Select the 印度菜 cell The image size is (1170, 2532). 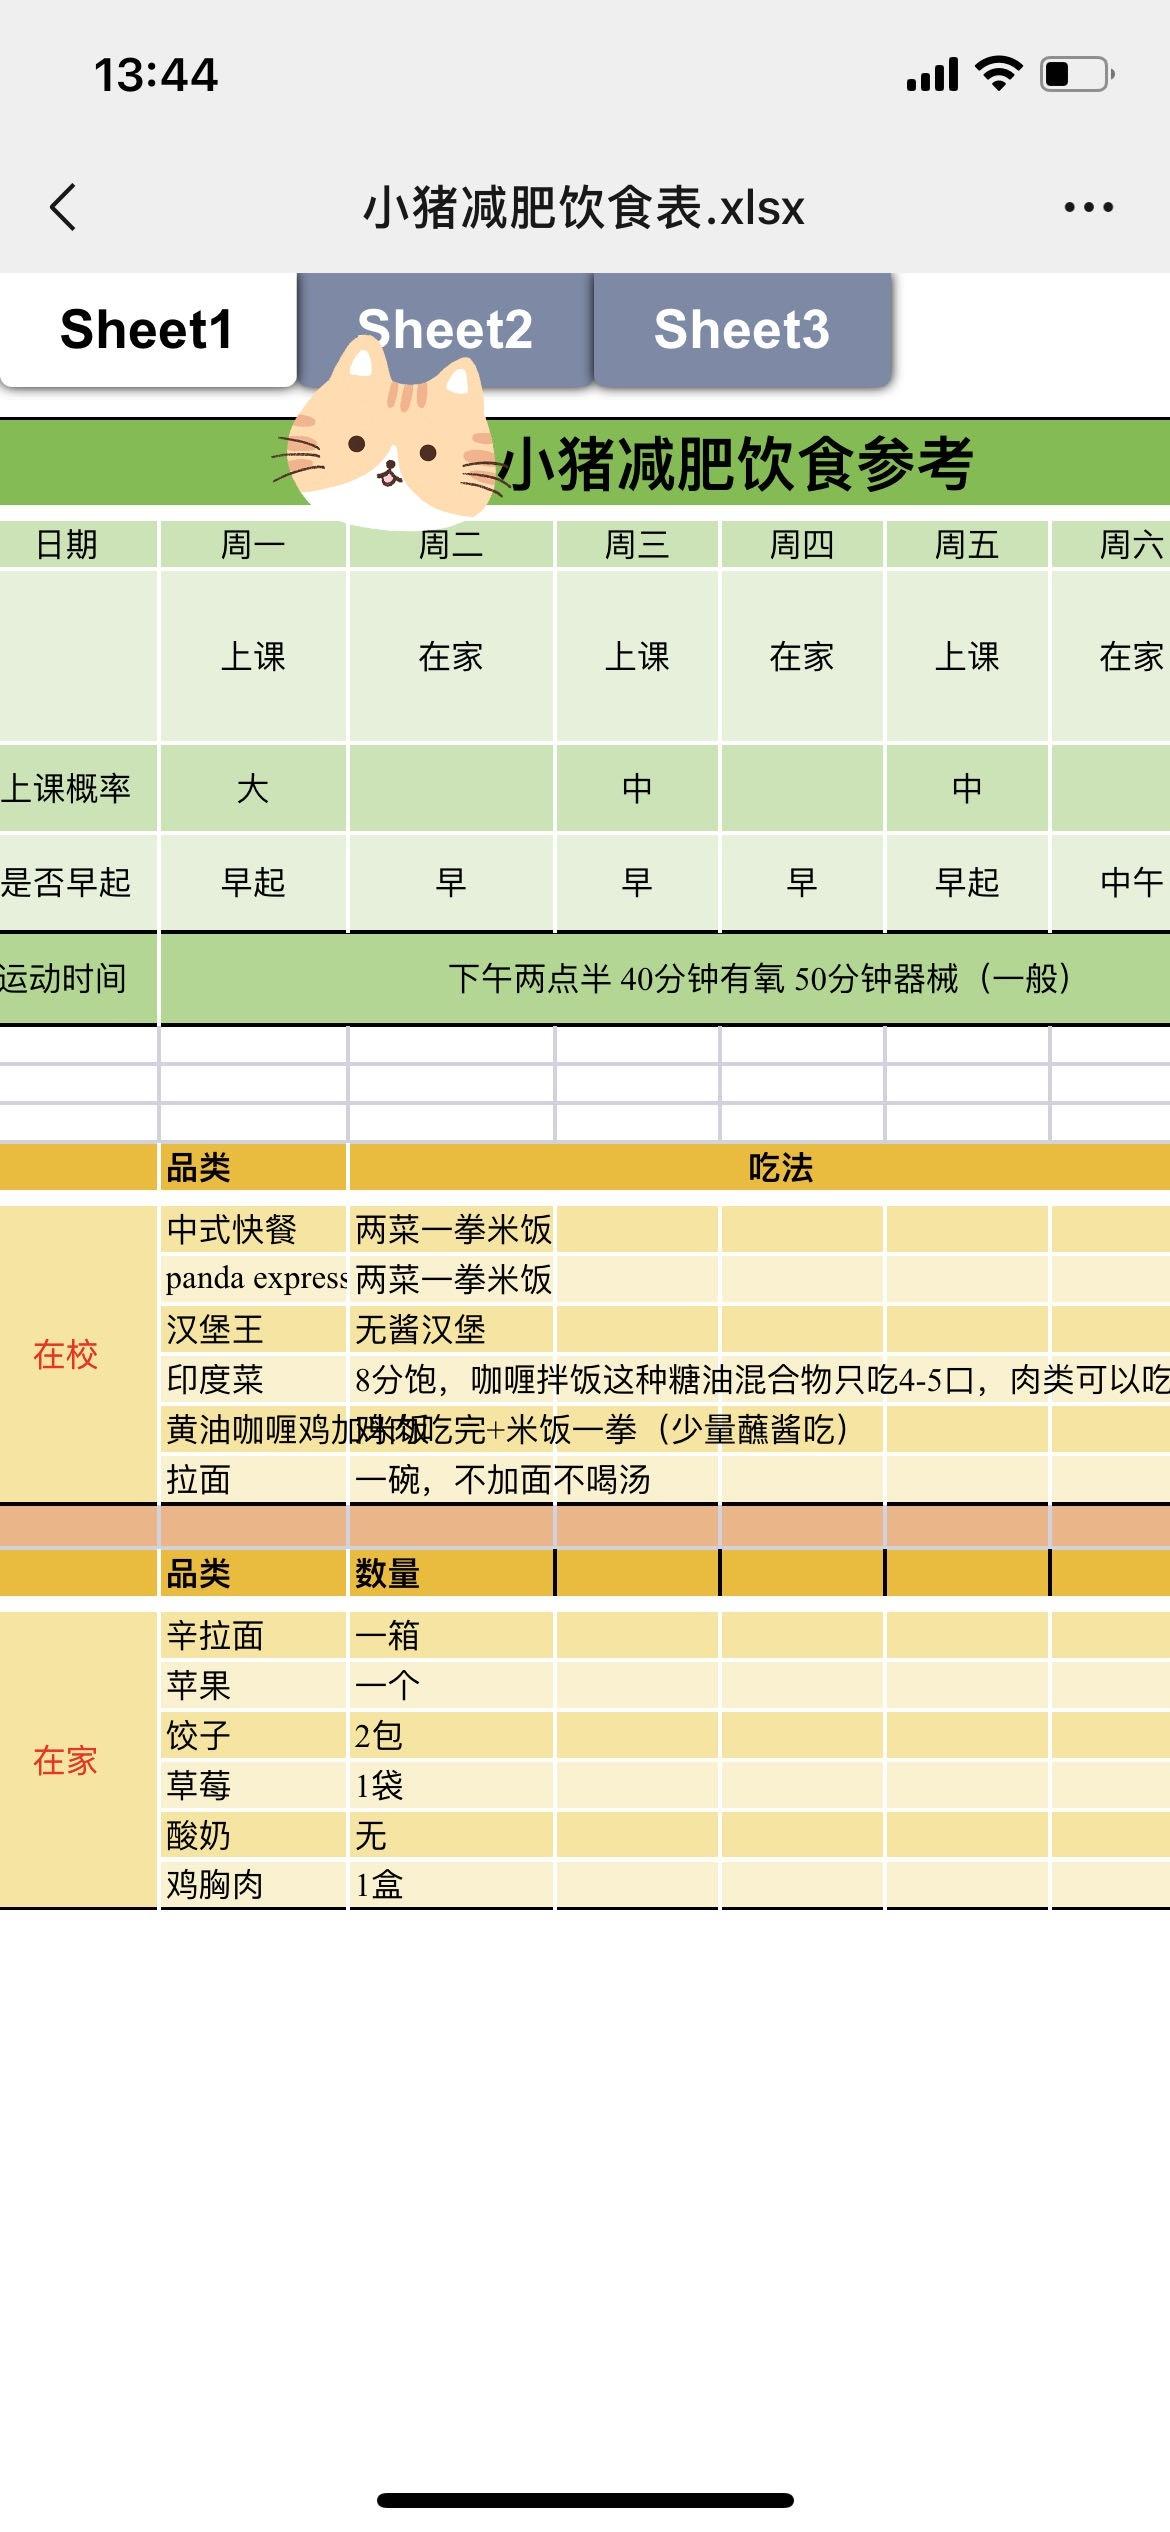(x=253, y=1379)
